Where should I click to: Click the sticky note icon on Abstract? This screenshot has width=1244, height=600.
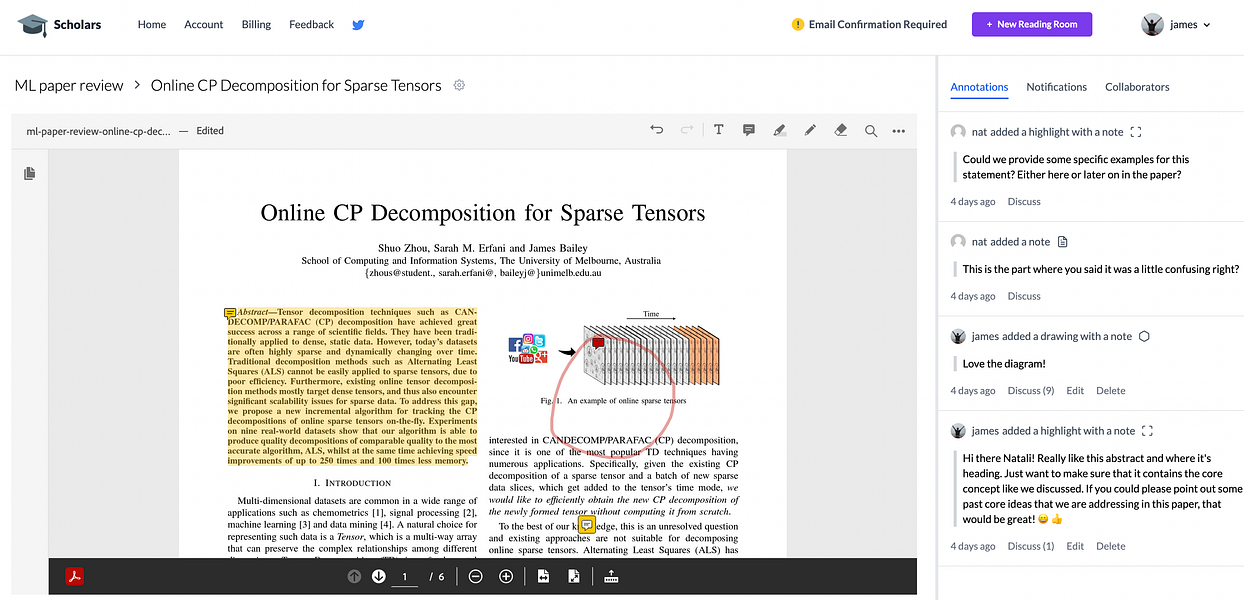(230, 313)
